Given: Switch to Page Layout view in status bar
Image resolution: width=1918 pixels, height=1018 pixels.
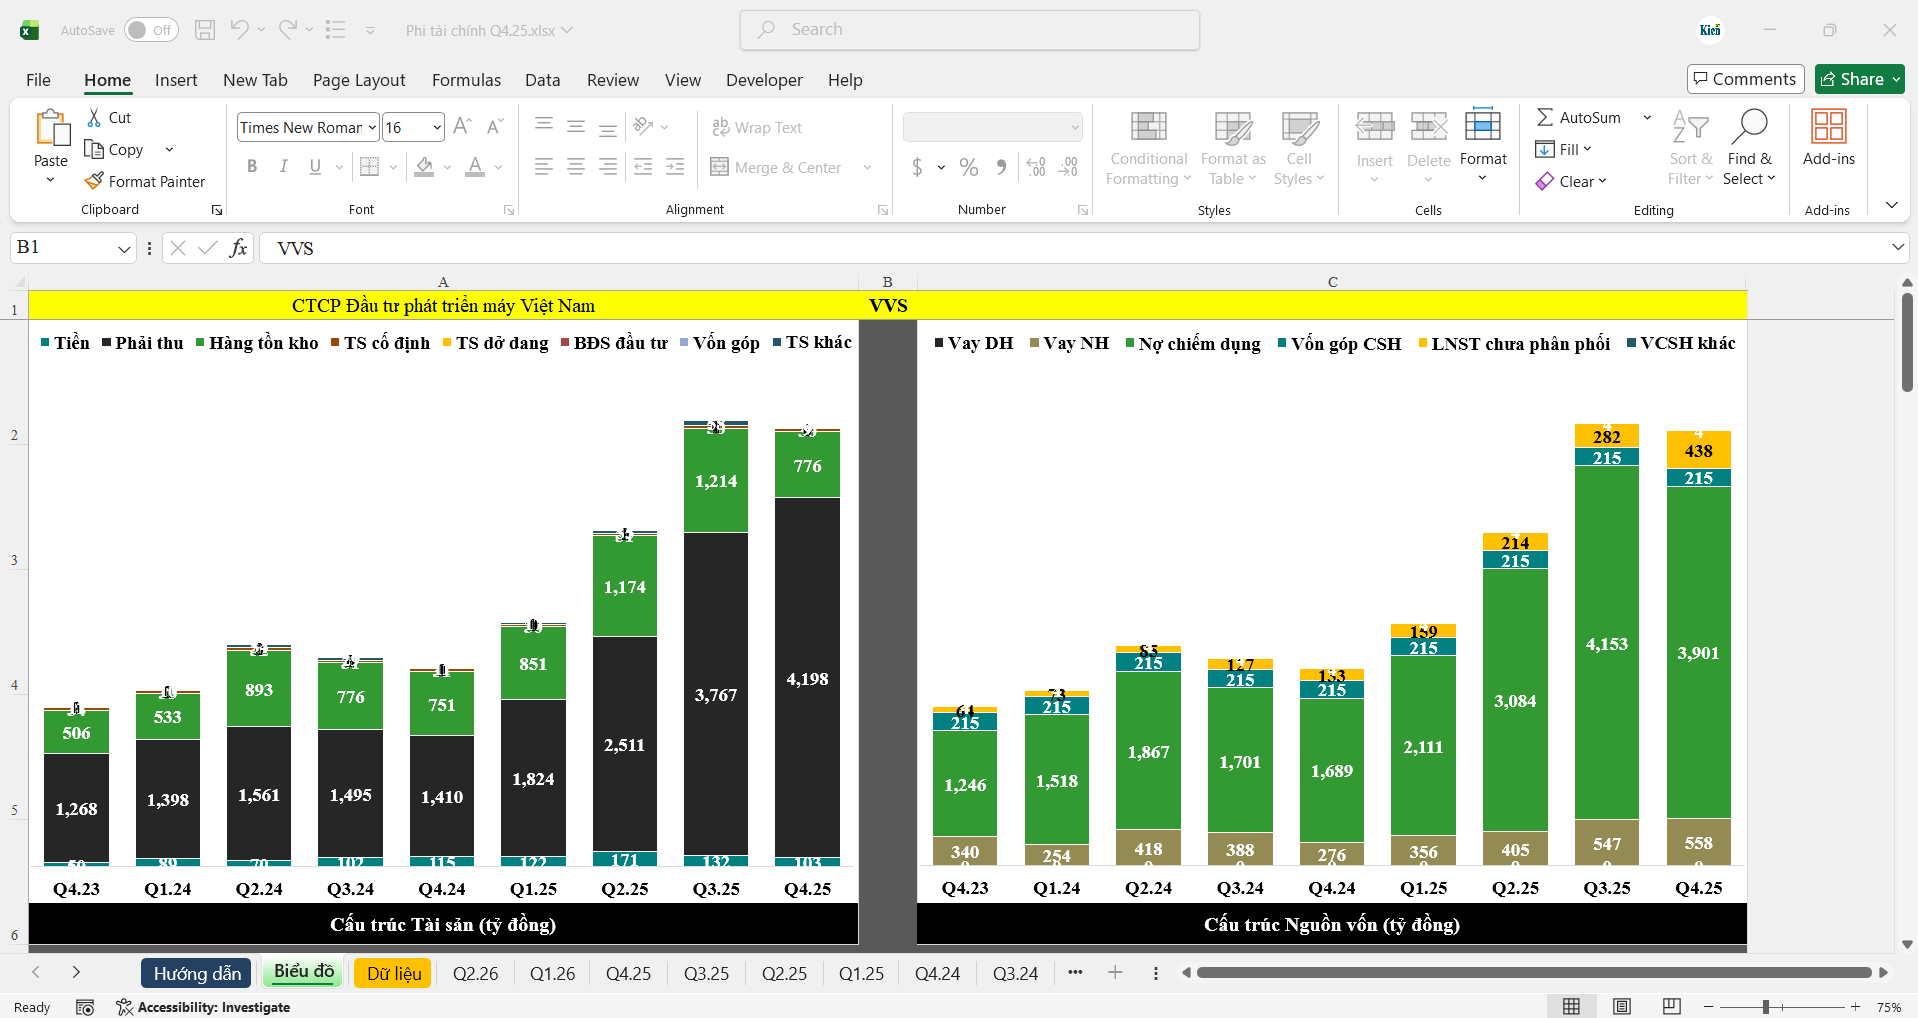Looking at the screenshot, I should (x=1622, y=1007).
